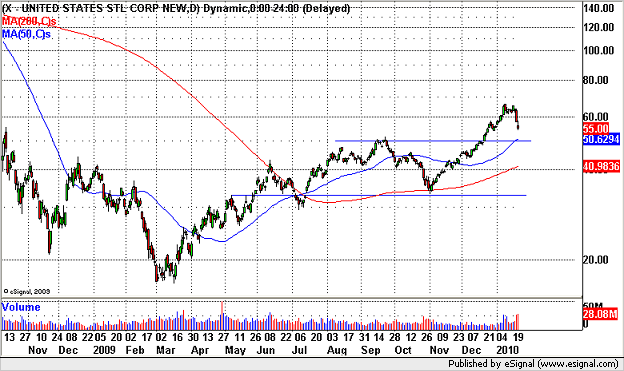This screenshot has height=371, width=624.
Task: Click the Oct month label
Action: pos(403,350)
